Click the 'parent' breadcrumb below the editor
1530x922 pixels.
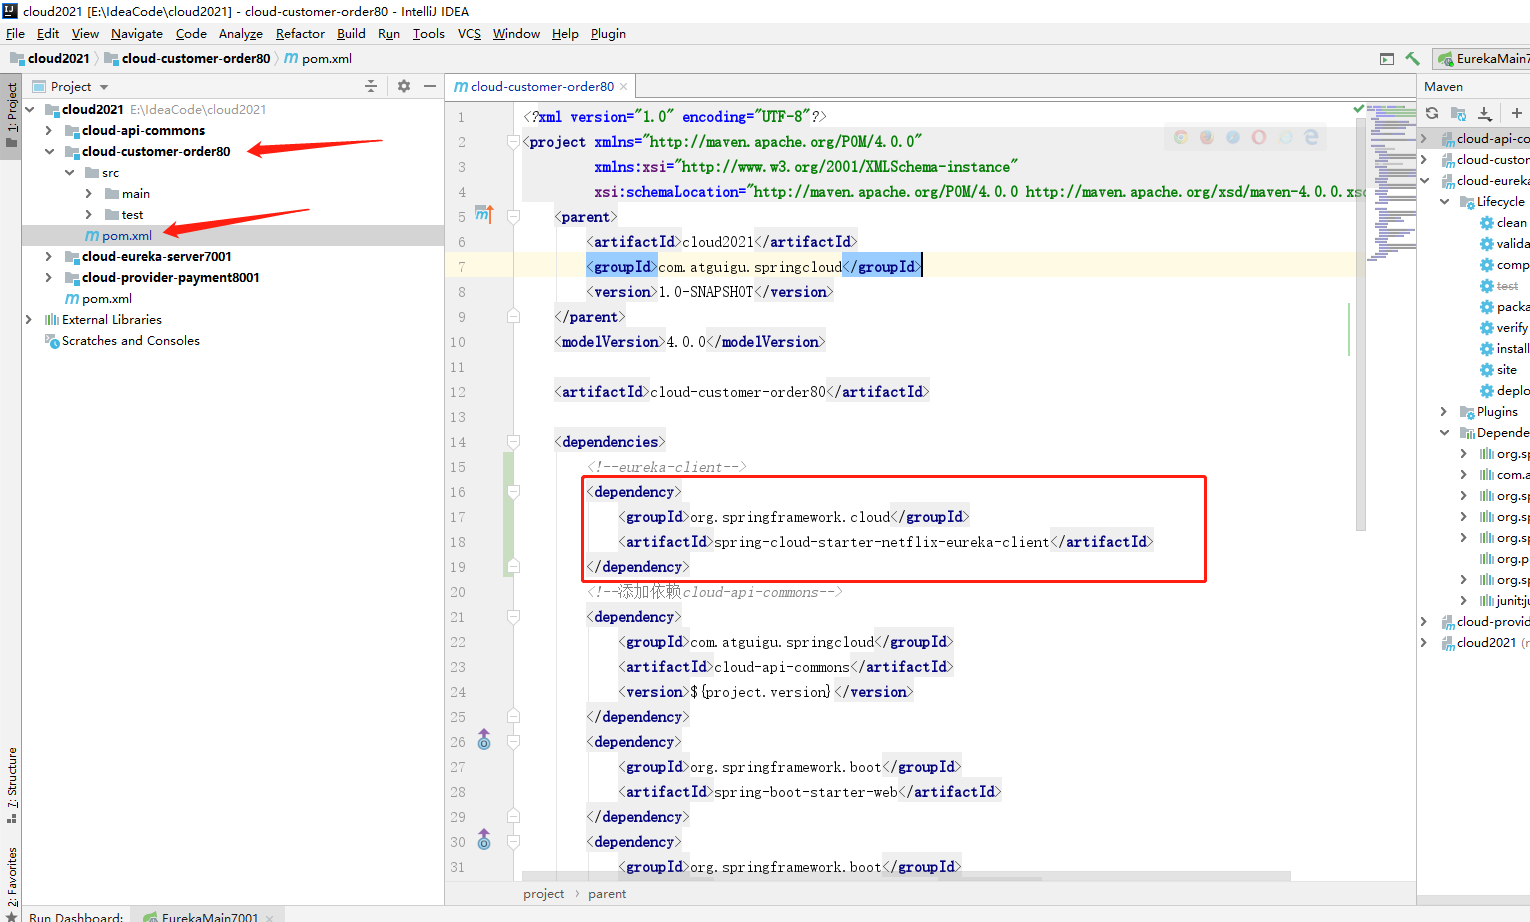pos(607,894)
